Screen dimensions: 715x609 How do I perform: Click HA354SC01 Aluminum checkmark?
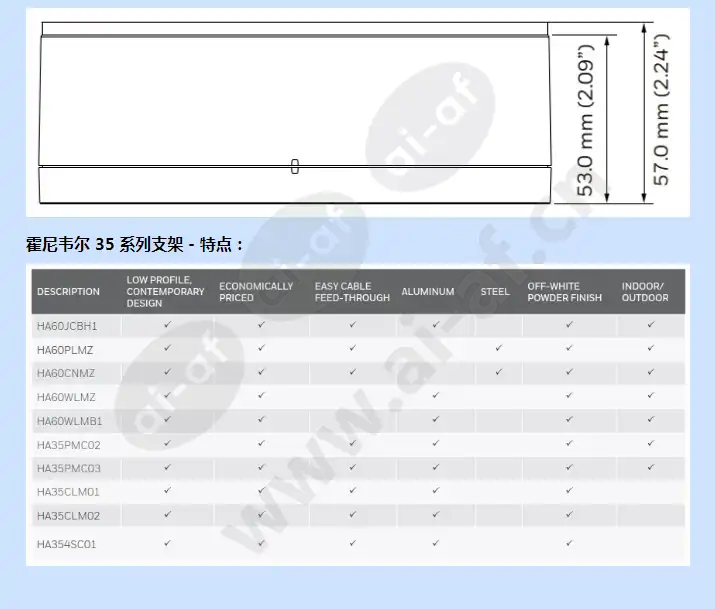click(x=435, y=543)
